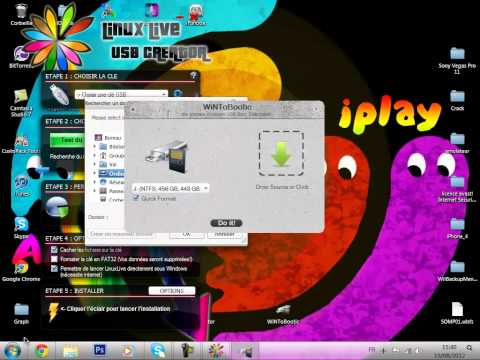
Task: Switch to LinuxLive USB Creator in the taskbar
Action: click(x=216, y=351)
